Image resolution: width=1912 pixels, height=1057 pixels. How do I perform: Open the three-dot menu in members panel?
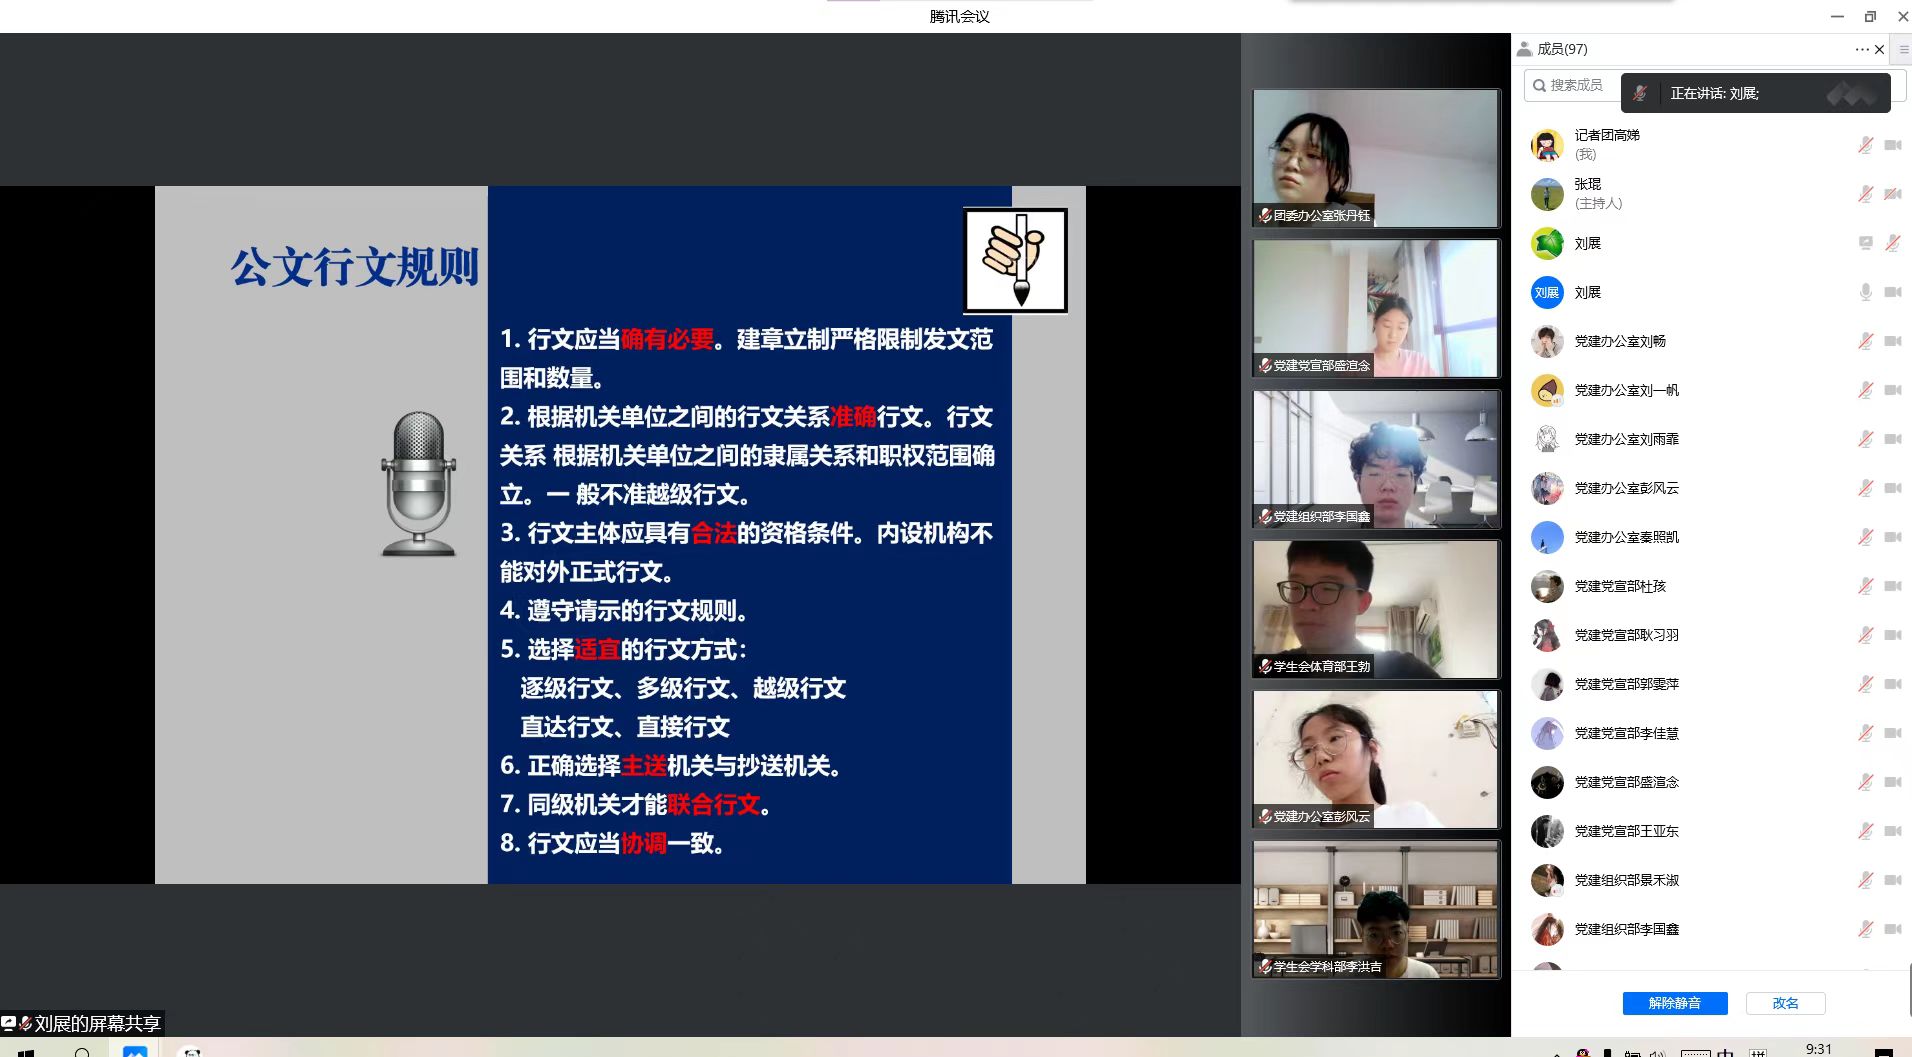(x=1861, y=49)
